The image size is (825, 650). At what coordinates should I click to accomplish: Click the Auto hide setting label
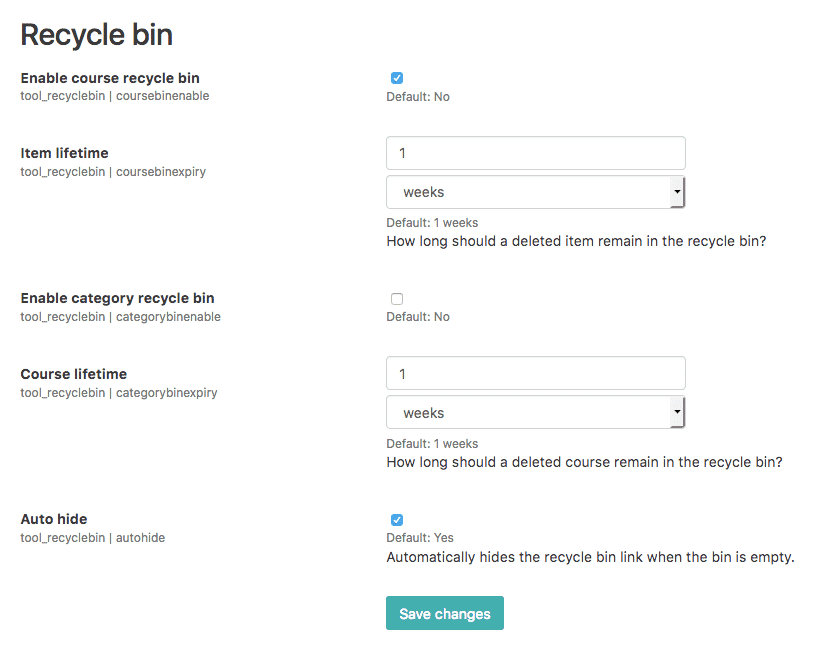click(54, 519)
